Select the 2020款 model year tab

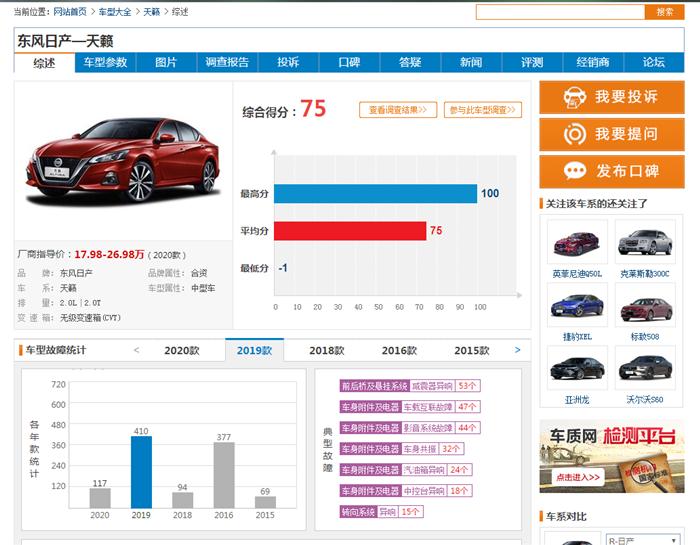click(182, 351)
